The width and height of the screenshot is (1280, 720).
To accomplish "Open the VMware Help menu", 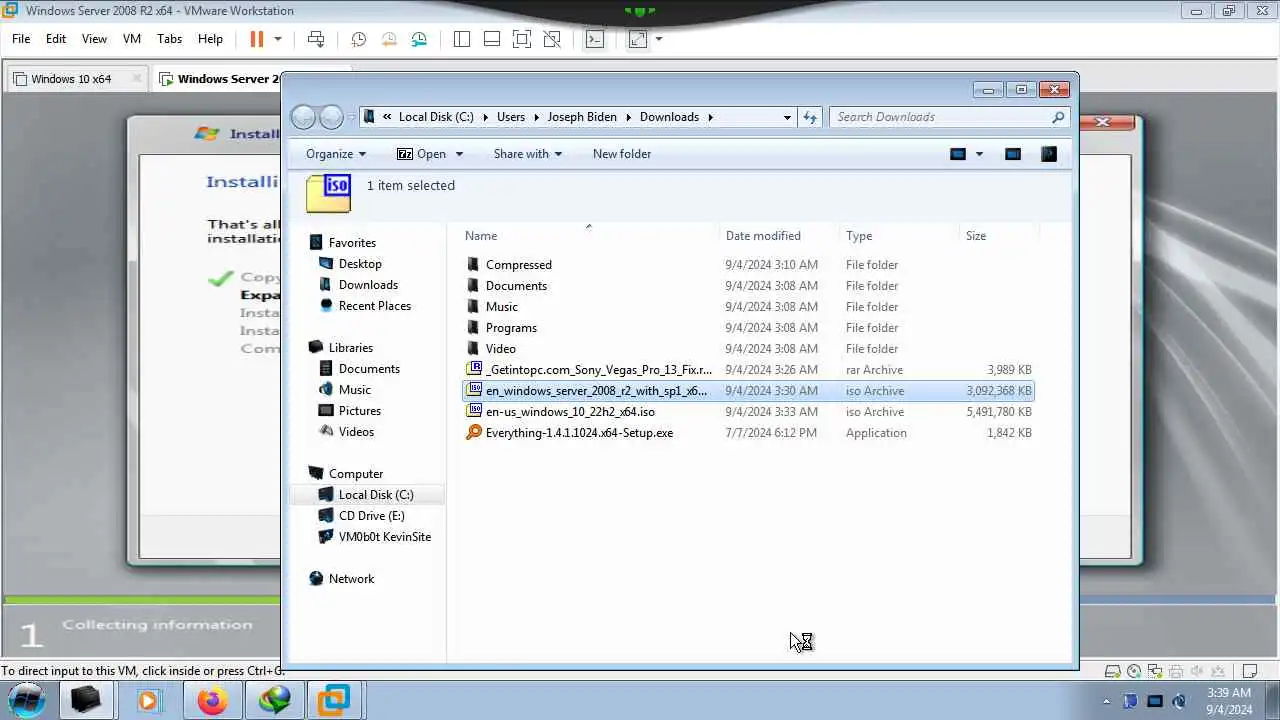I will (x=210, y=39).
